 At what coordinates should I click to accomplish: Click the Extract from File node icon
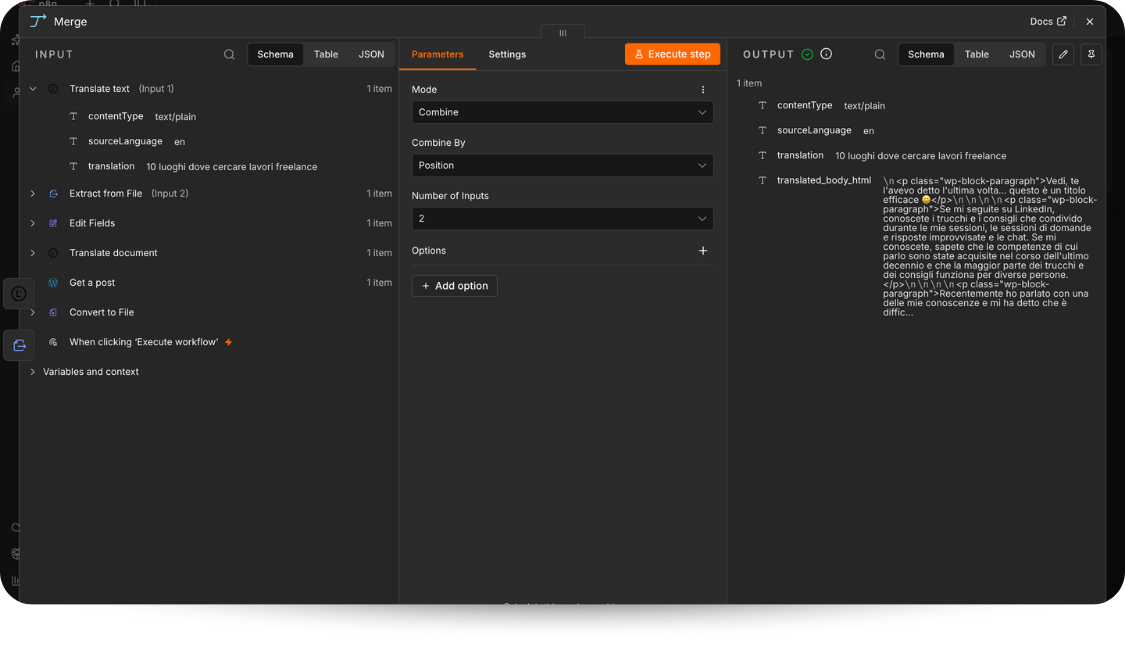[x=53, y=194]
